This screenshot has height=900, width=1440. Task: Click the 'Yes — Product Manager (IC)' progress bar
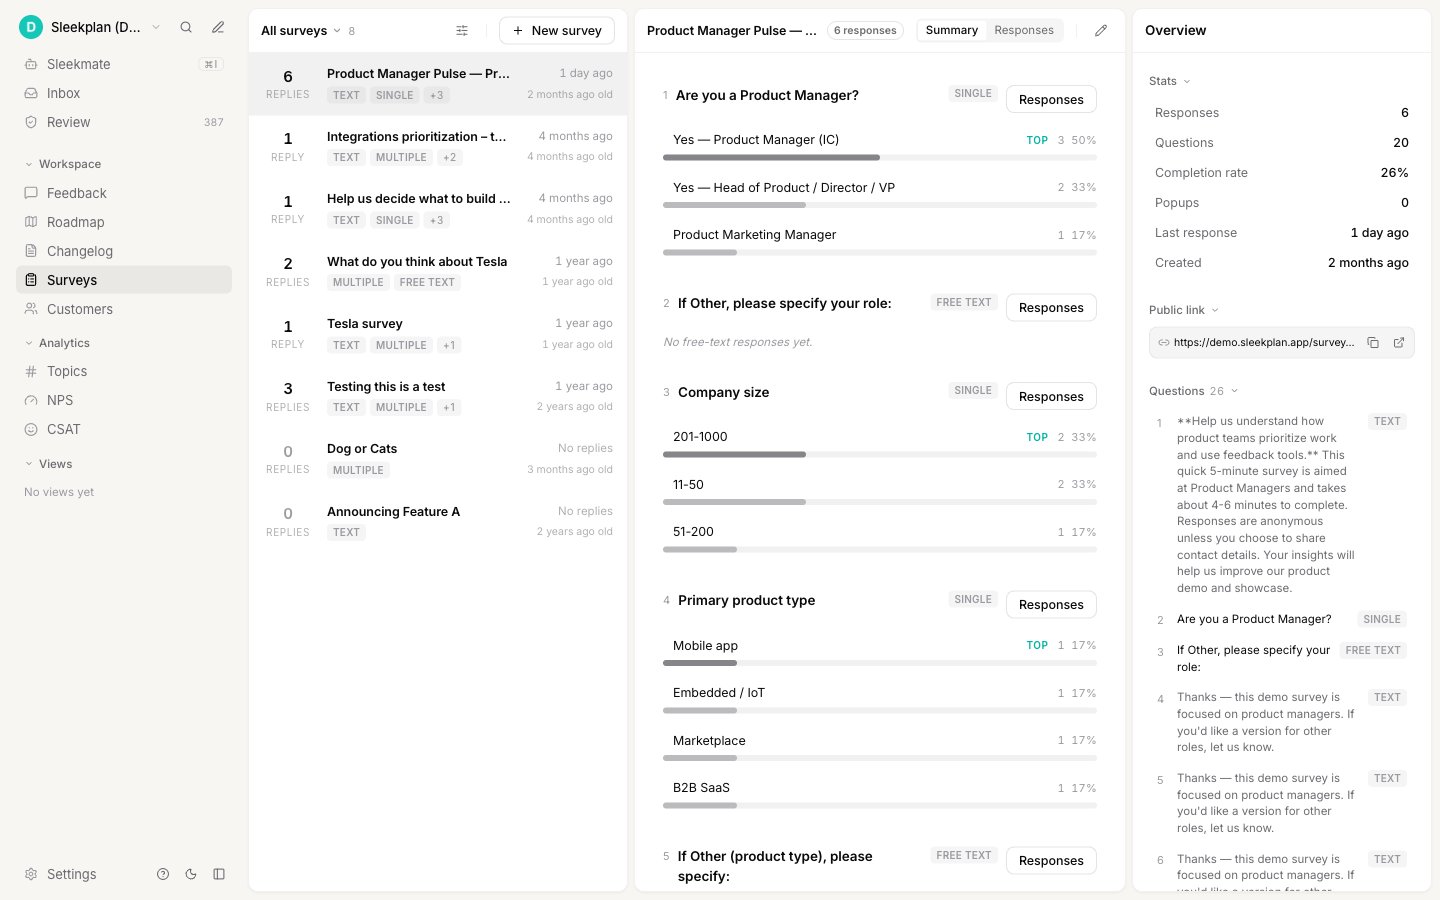click(x=880, y=158)
